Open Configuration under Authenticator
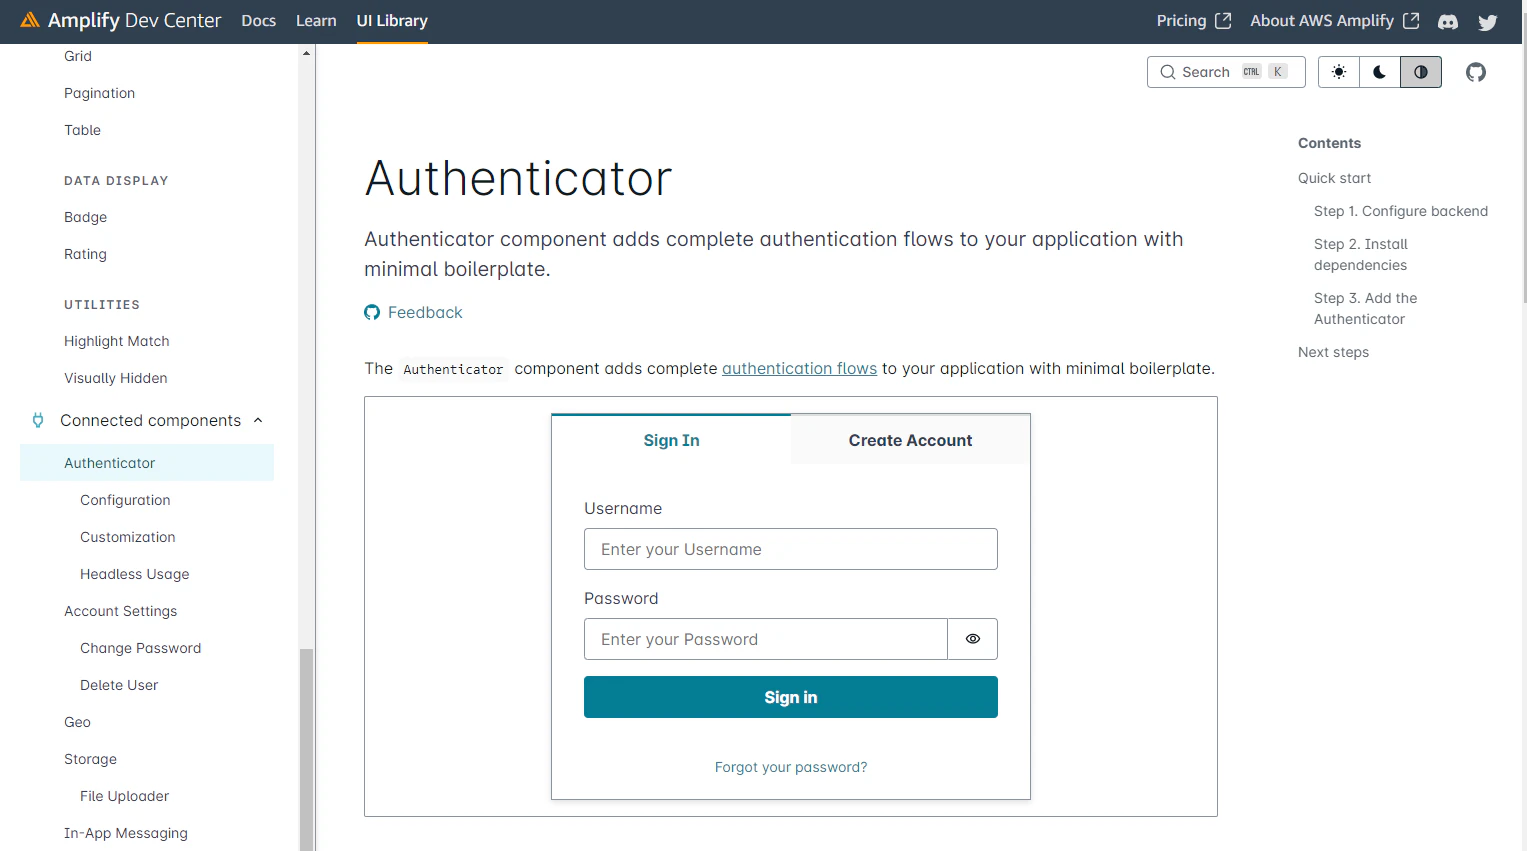1527x851 pixels. point(125,500)
